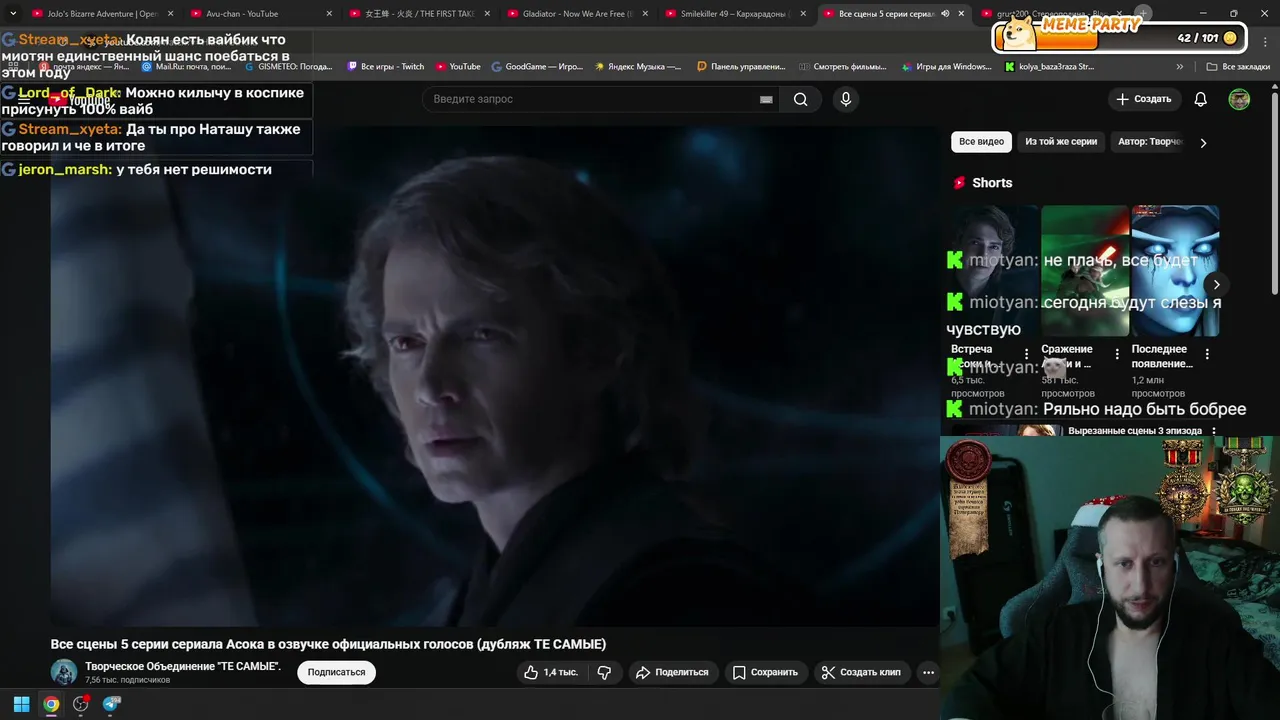Screen dimensions: 1280x720
Task: Advance Shorts carousel with next arrow
Action: click(1216, 285)
